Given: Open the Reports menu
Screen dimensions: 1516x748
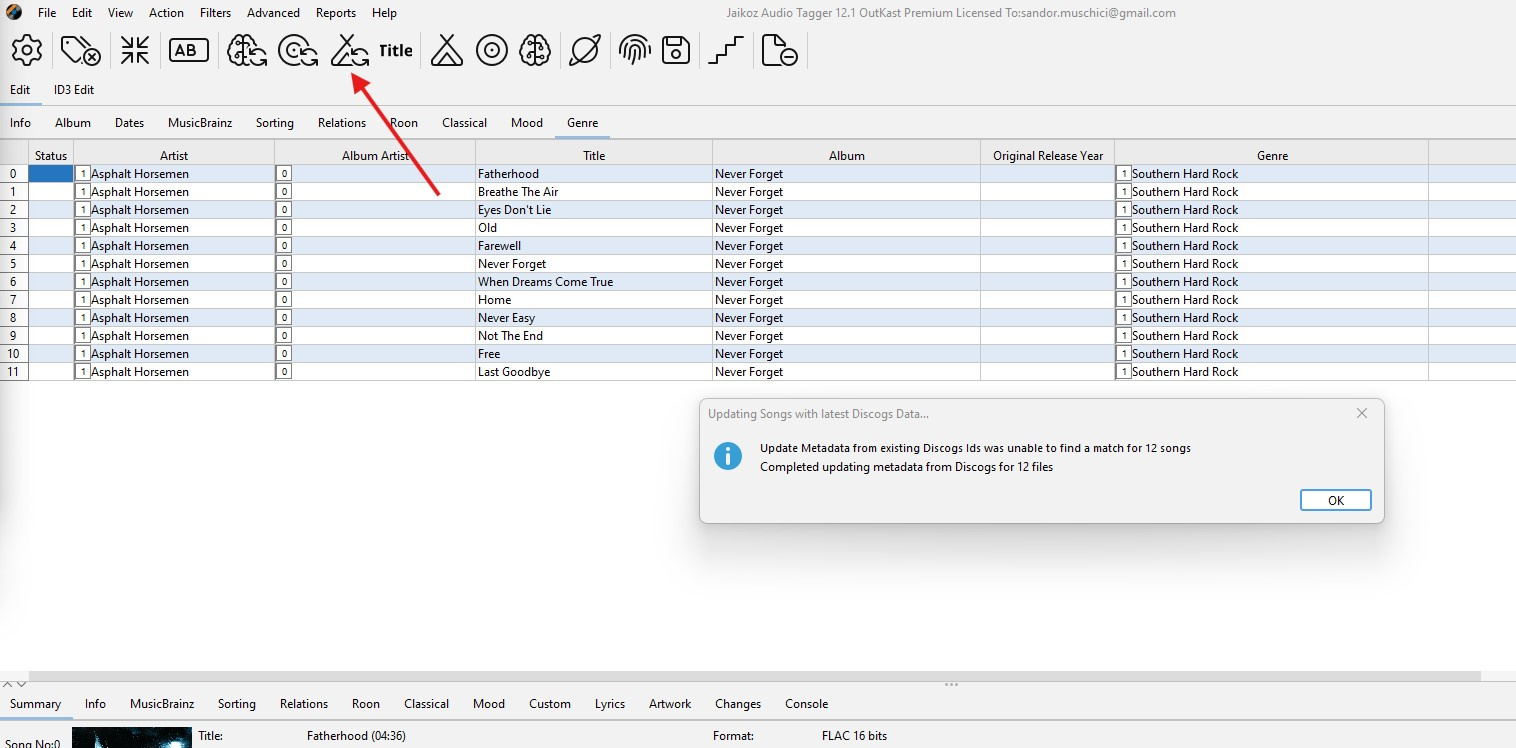Looking at the screenshot, I should coord(336,13).
